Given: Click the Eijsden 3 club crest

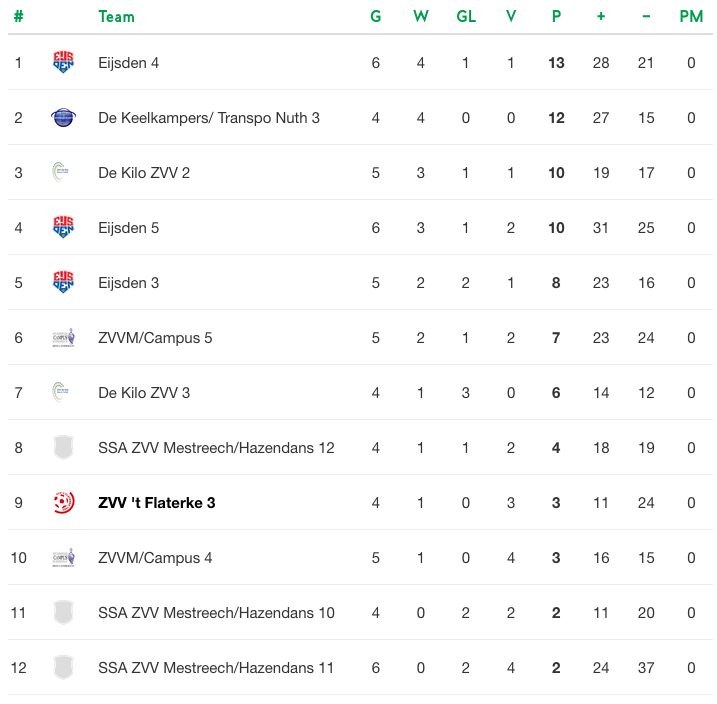Looking at the screenshot, I should pyautogui.click(x=63, y=282).
